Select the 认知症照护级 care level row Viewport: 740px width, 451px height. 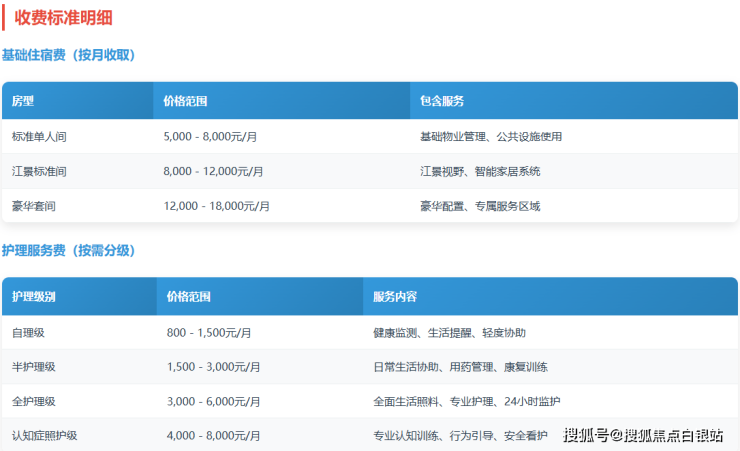pos(44,435)
